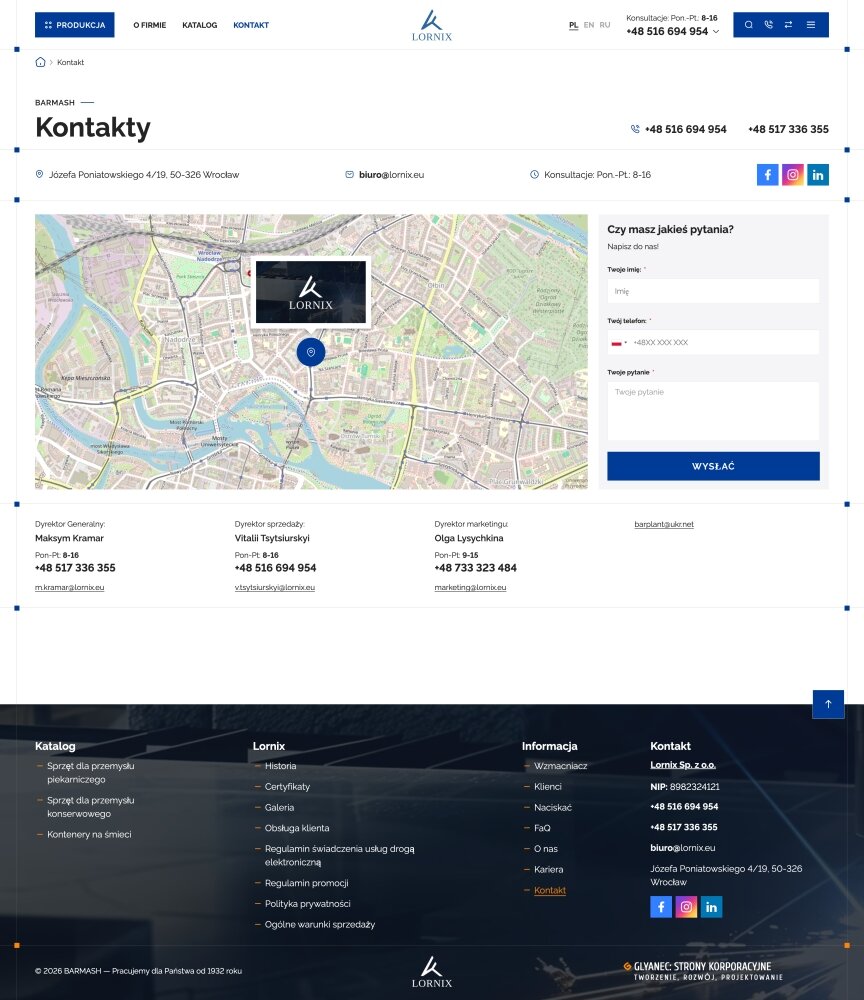Open the footer Instagram icon
The width and height of the screenshot is (864, 1000).
click(686, 907)
